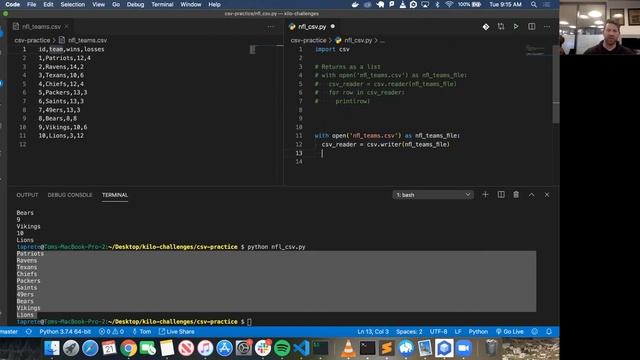Start Live Share from status bar
The height and width of the screenshot is (360, 640).
pos(176,331)
